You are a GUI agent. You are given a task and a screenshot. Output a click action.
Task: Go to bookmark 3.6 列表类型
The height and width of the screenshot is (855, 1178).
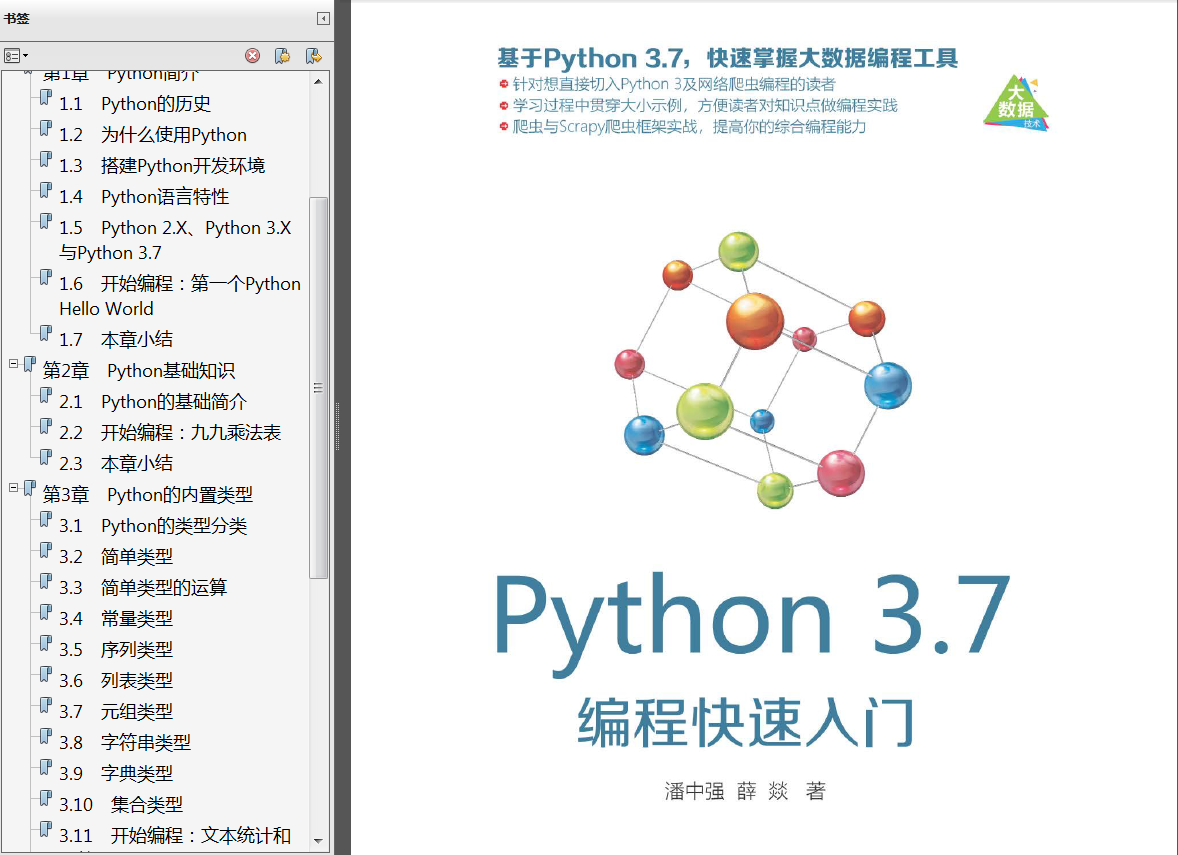(x=116, y=681)
